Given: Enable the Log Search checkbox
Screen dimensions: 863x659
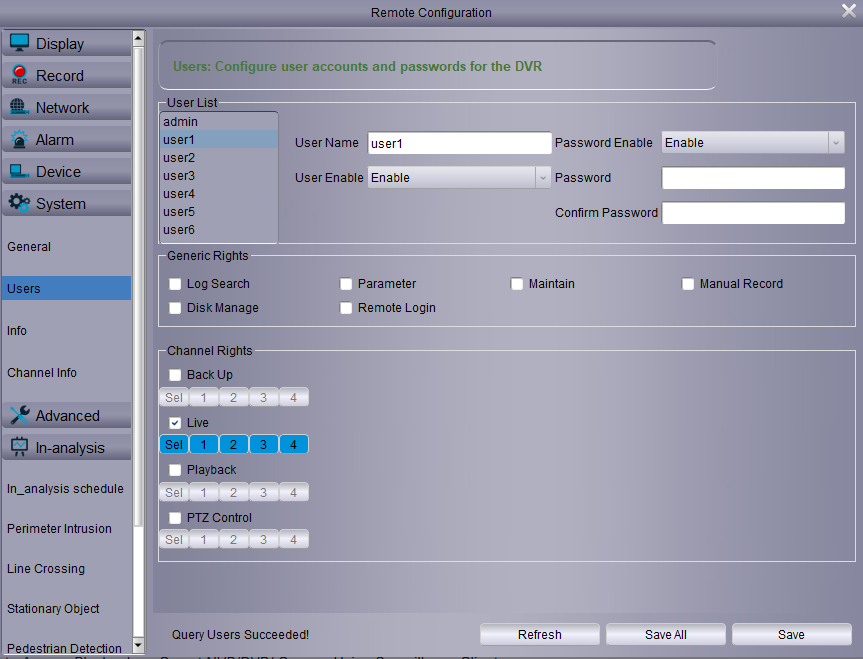Looking at the screenshot, I should (176, 284).
